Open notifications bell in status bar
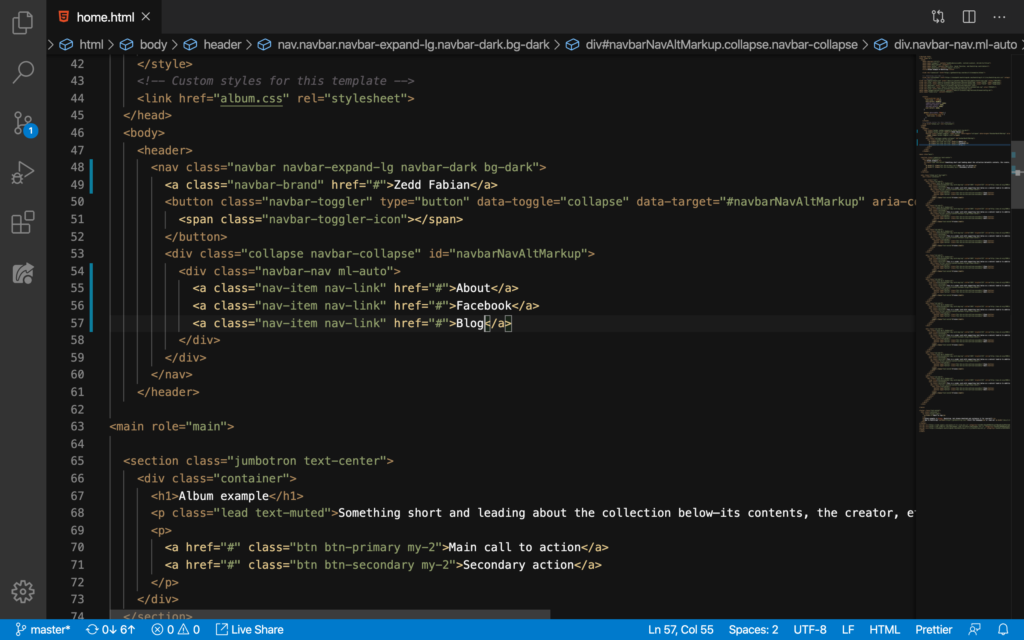The image size is (1024, 640). point(1003,630)
